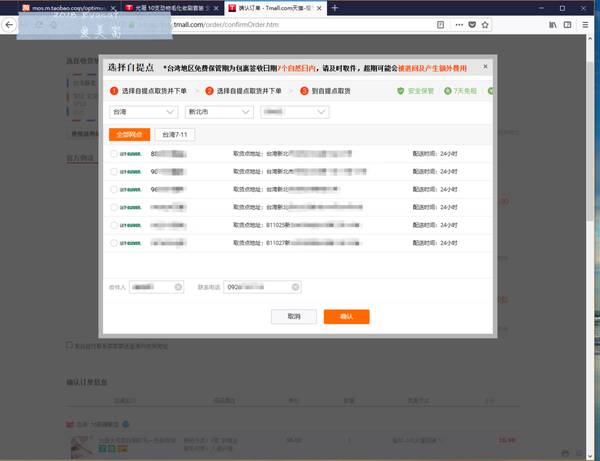Close the second Tmall product tab
The image size is (600, 461).
[x=216, y=8]
